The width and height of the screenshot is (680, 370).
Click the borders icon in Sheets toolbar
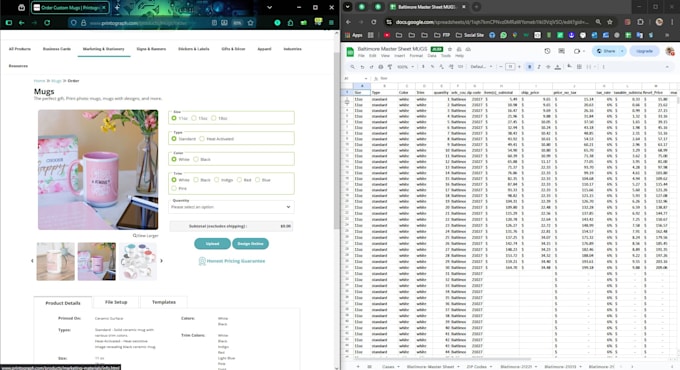click(579, 67)
